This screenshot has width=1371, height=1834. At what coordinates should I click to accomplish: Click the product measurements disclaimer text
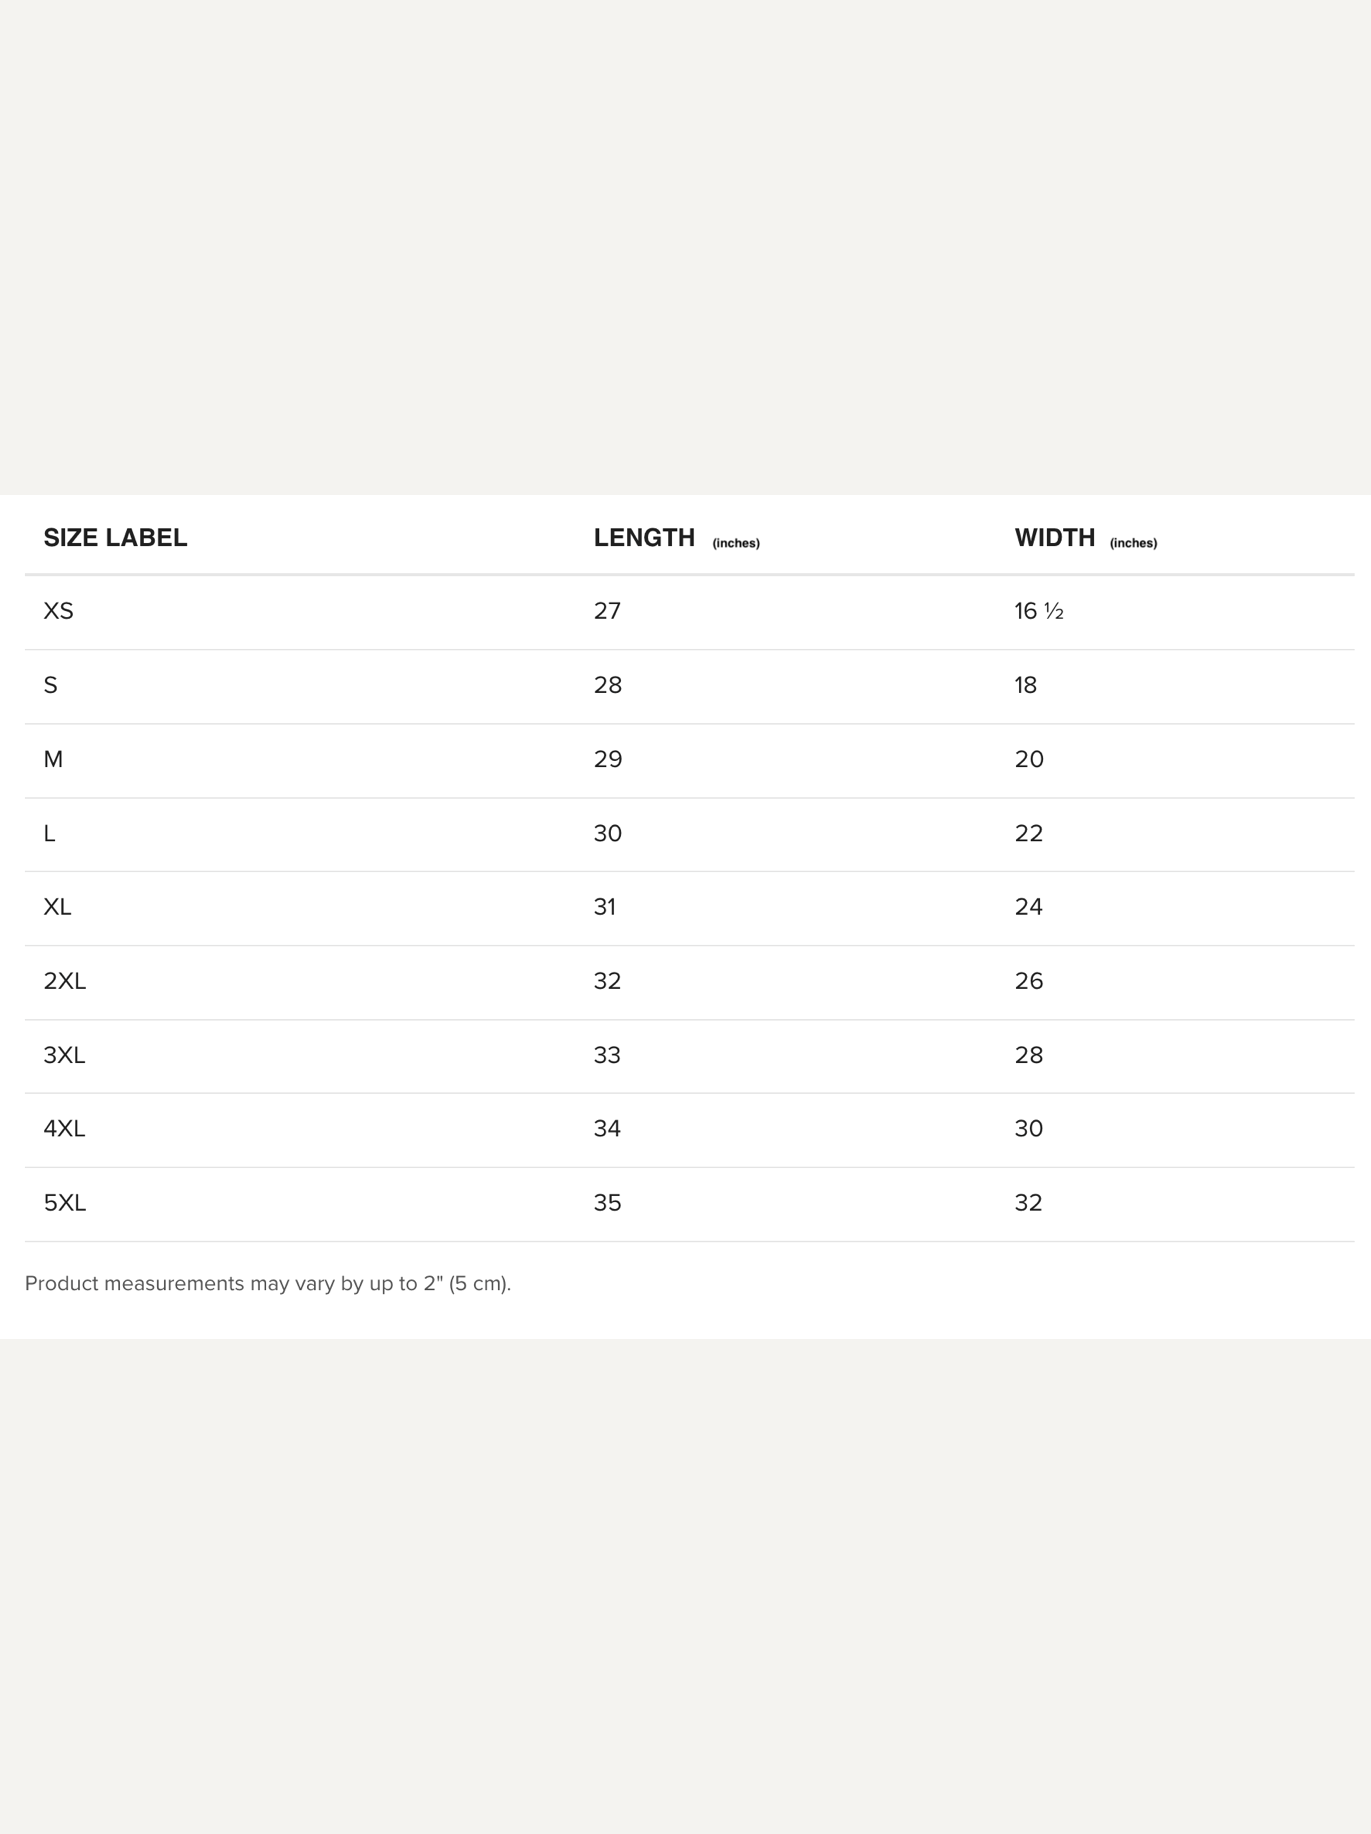[x=268, y=1283]
